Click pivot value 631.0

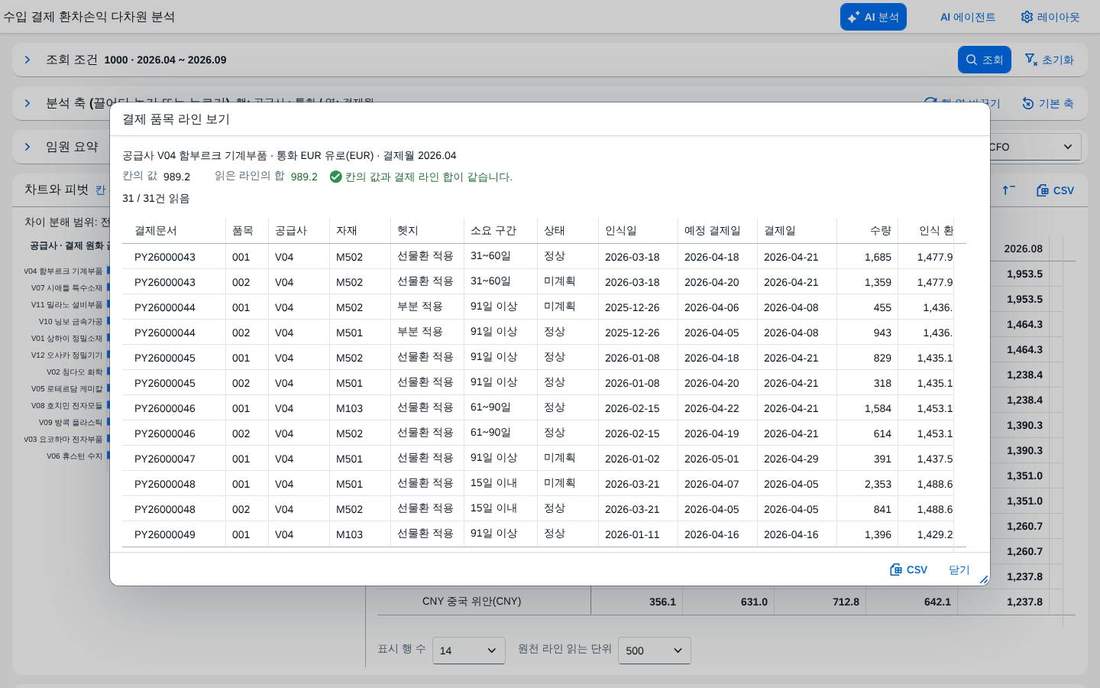(754, 602)
